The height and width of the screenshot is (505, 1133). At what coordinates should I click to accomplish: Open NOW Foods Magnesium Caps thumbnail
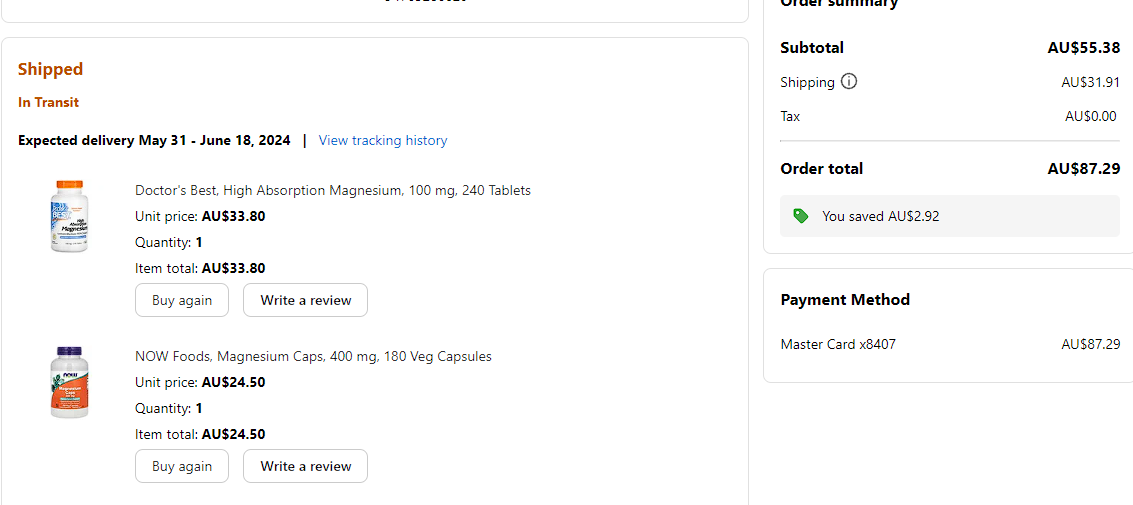click(x=69, y=382)
